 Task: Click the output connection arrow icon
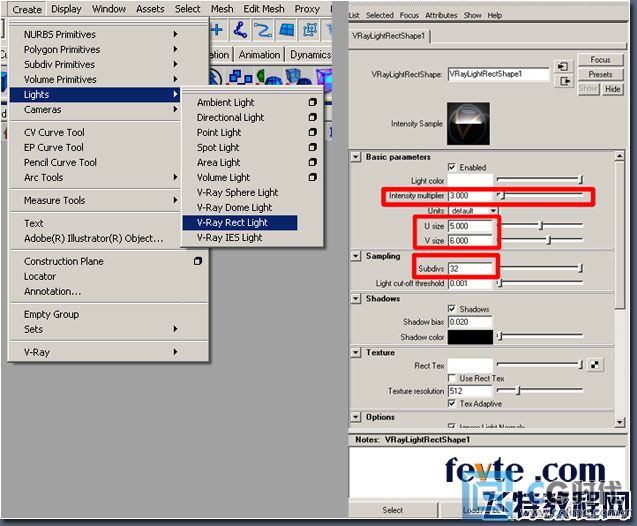pos(563,81)
